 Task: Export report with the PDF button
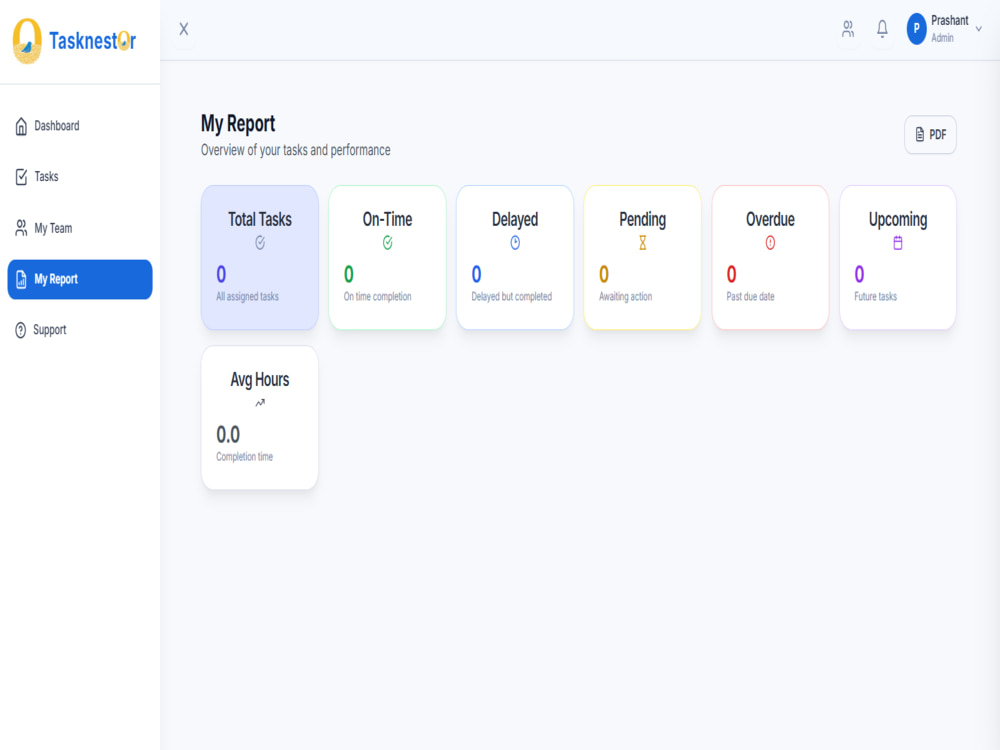tap(930, 135)
